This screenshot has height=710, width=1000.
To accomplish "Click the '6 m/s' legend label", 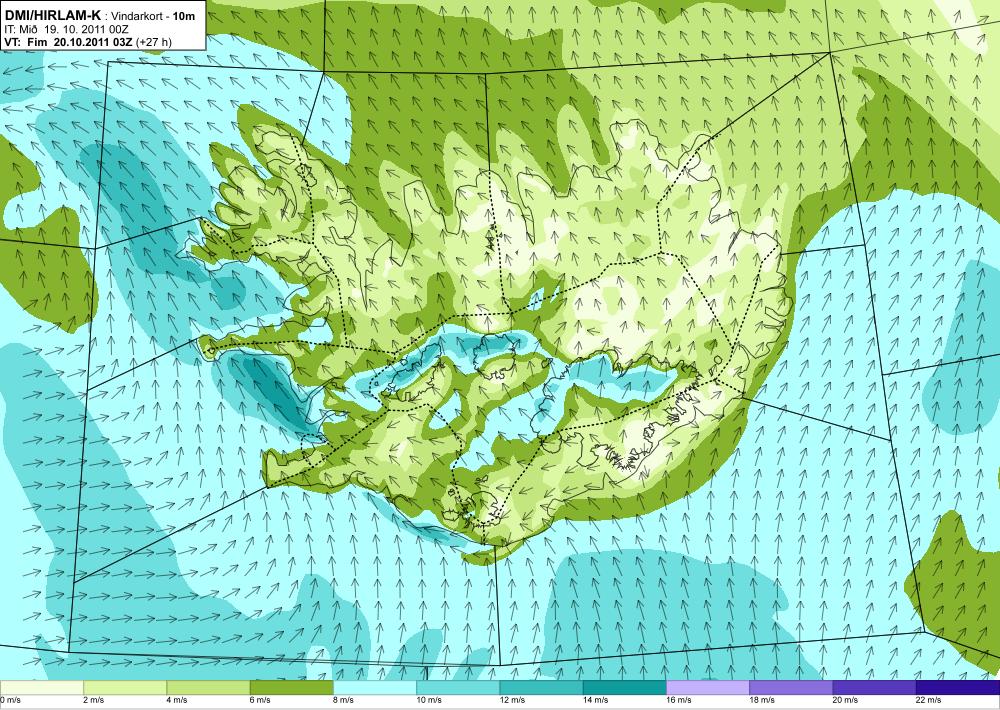I will pos(260,700).
